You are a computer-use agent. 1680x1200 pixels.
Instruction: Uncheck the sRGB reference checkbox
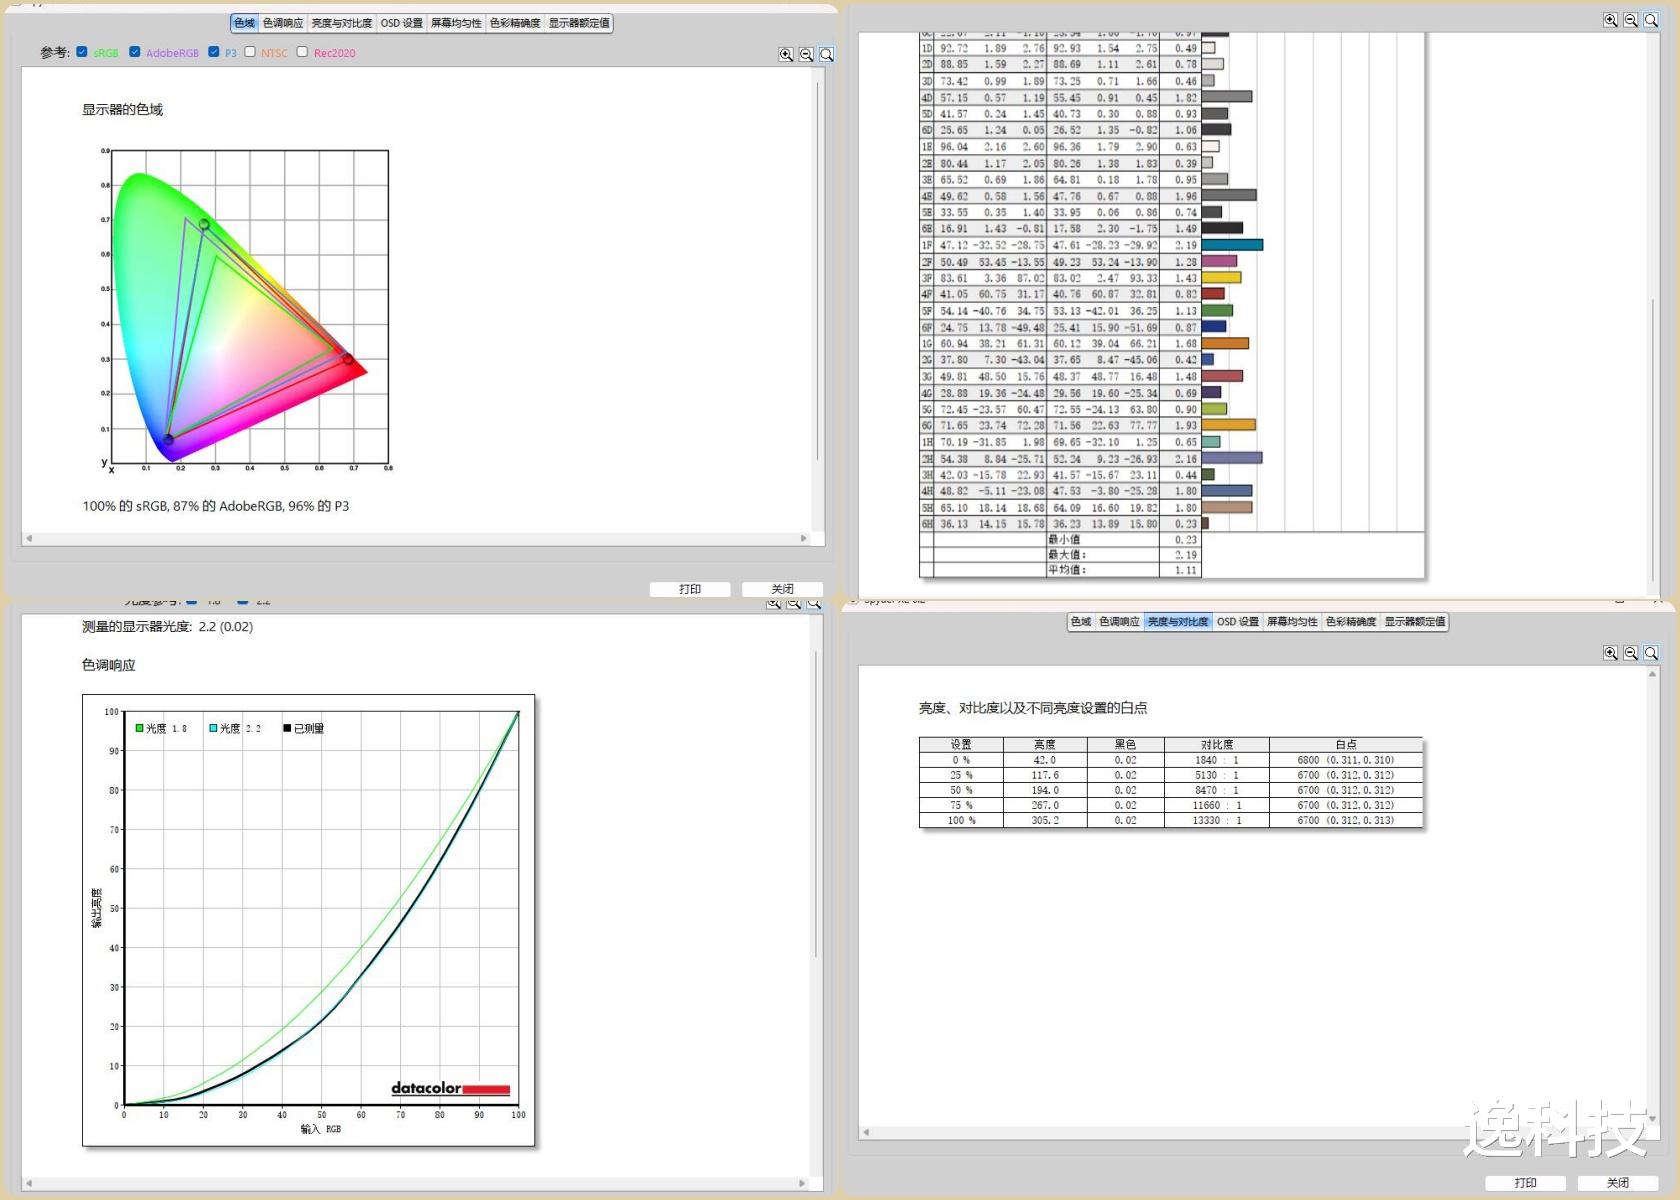[x=82, y=52]
